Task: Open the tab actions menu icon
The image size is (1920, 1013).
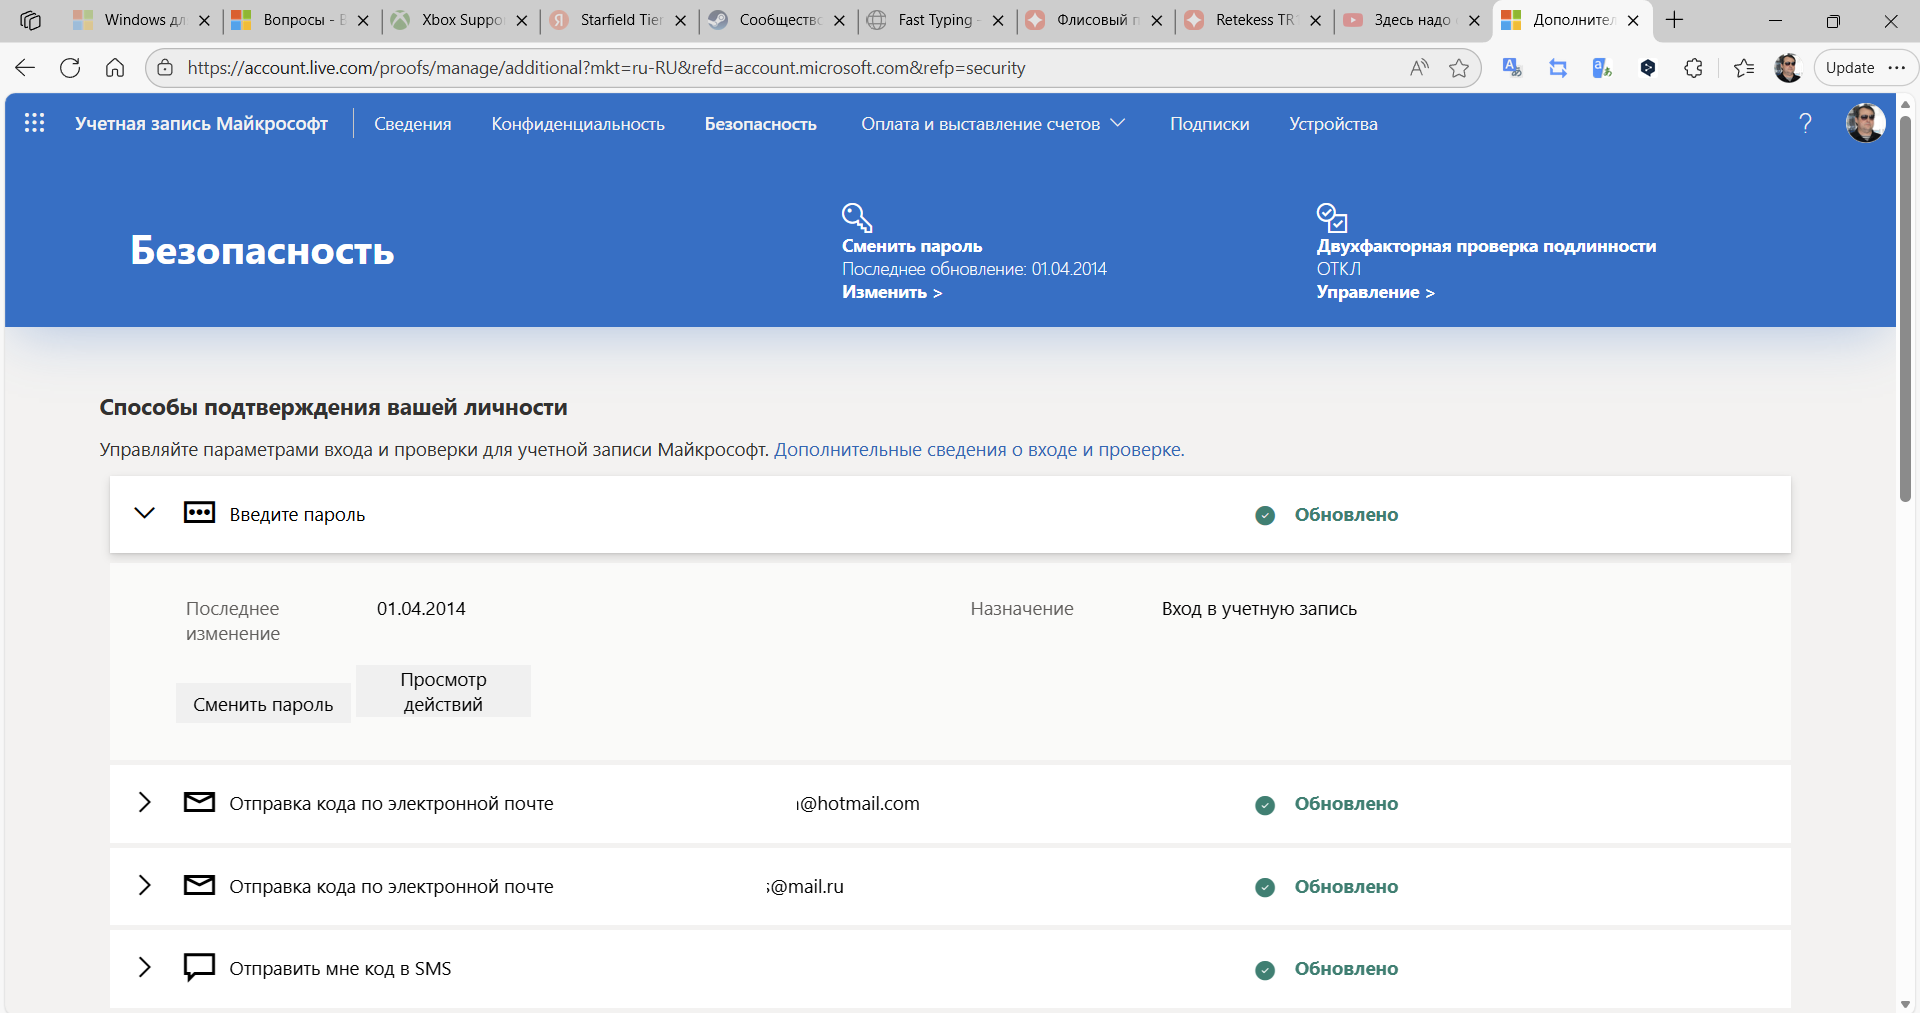Action: 30,20
